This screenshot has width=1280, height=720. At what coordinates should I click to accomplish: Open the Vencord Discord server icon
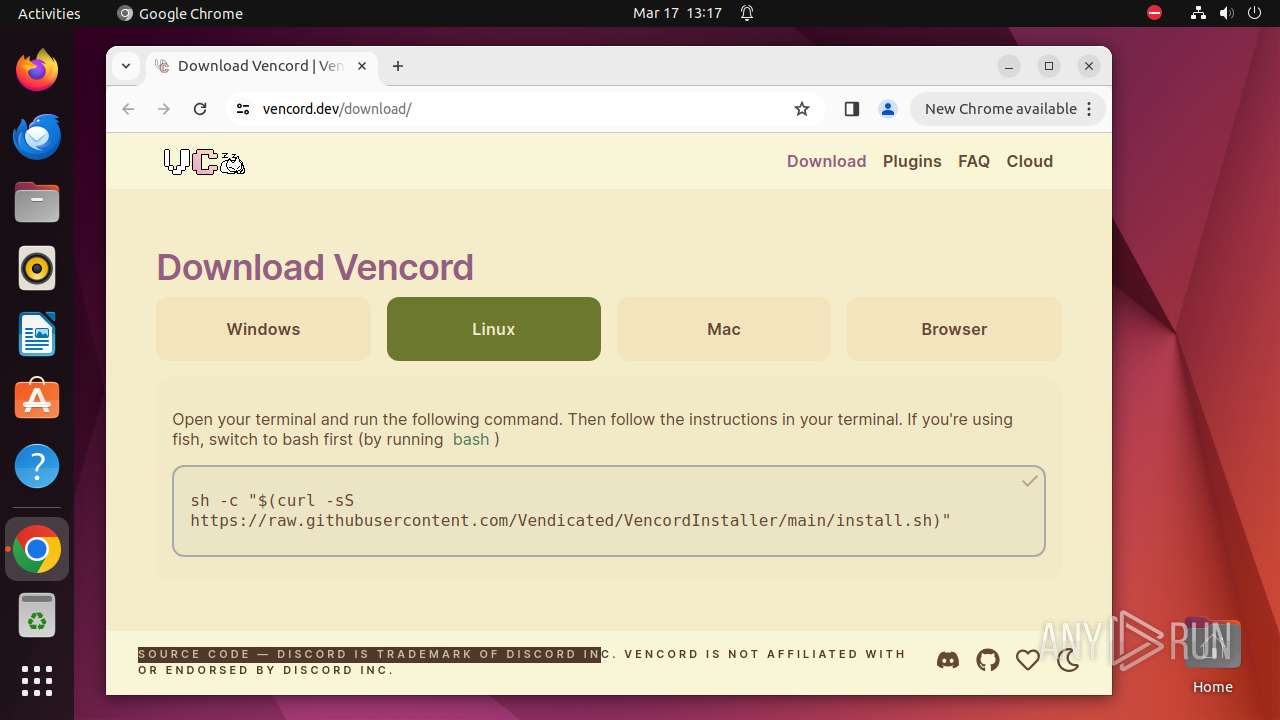click(948, 660)
